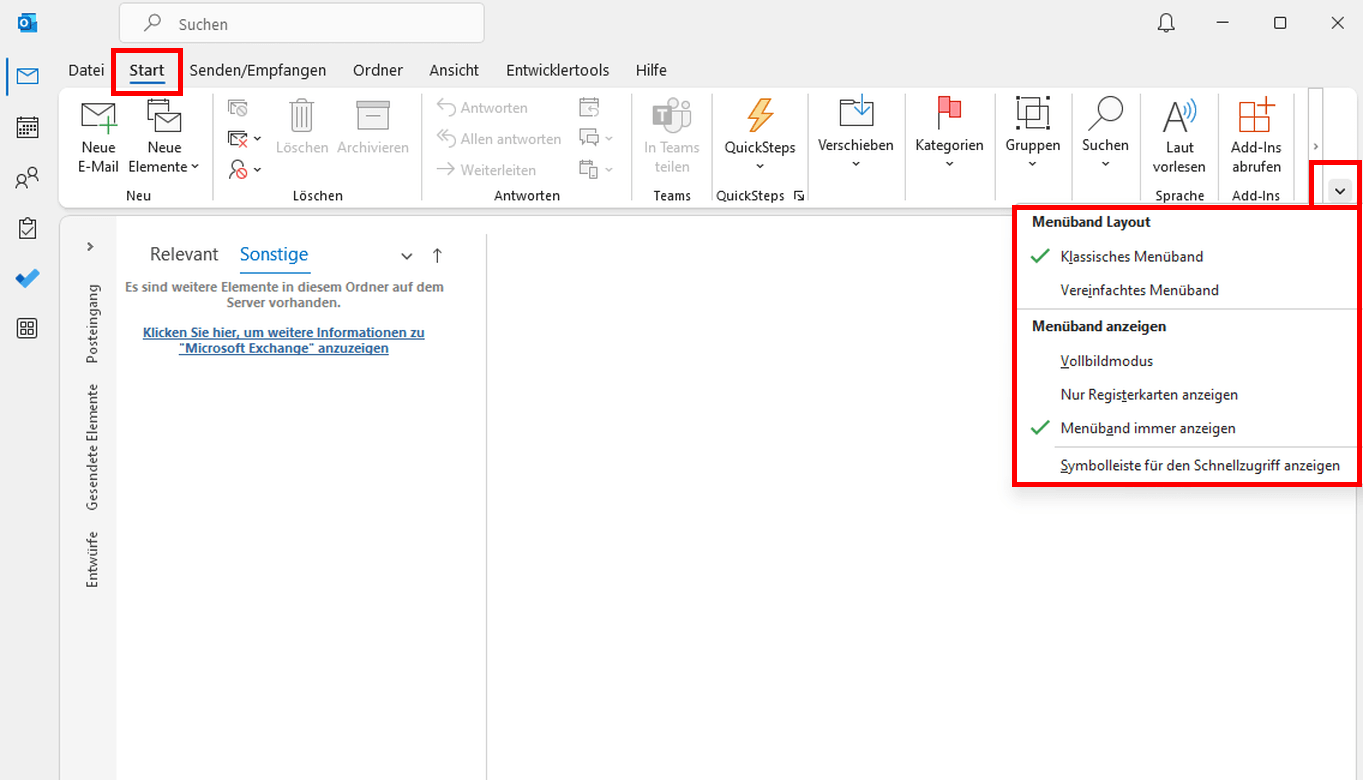Image resolution: width=1363 pixels, height=780 pixels.
Task: Expand the ribbon overflow arrow
Action: 1315,146
